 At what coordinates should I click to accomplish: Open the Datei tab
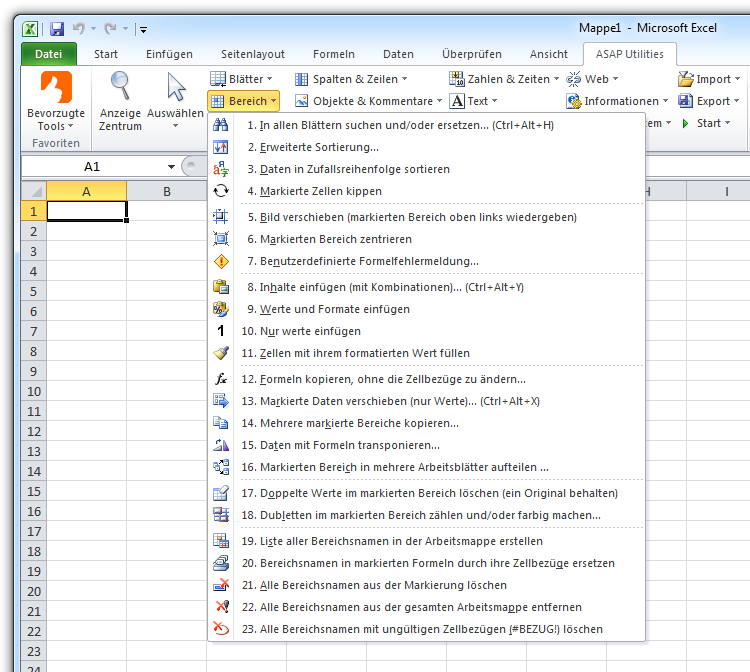tap(49, 54)
